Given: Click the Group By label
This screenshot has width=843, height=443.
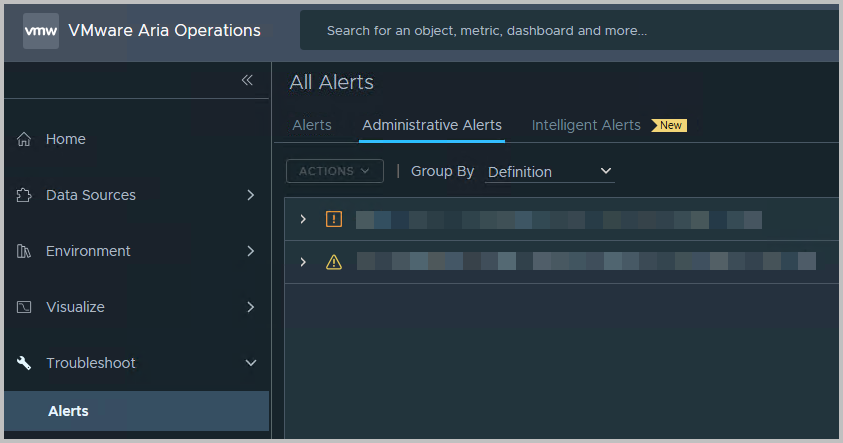Looking at the screenshot, I should point(442,171).
